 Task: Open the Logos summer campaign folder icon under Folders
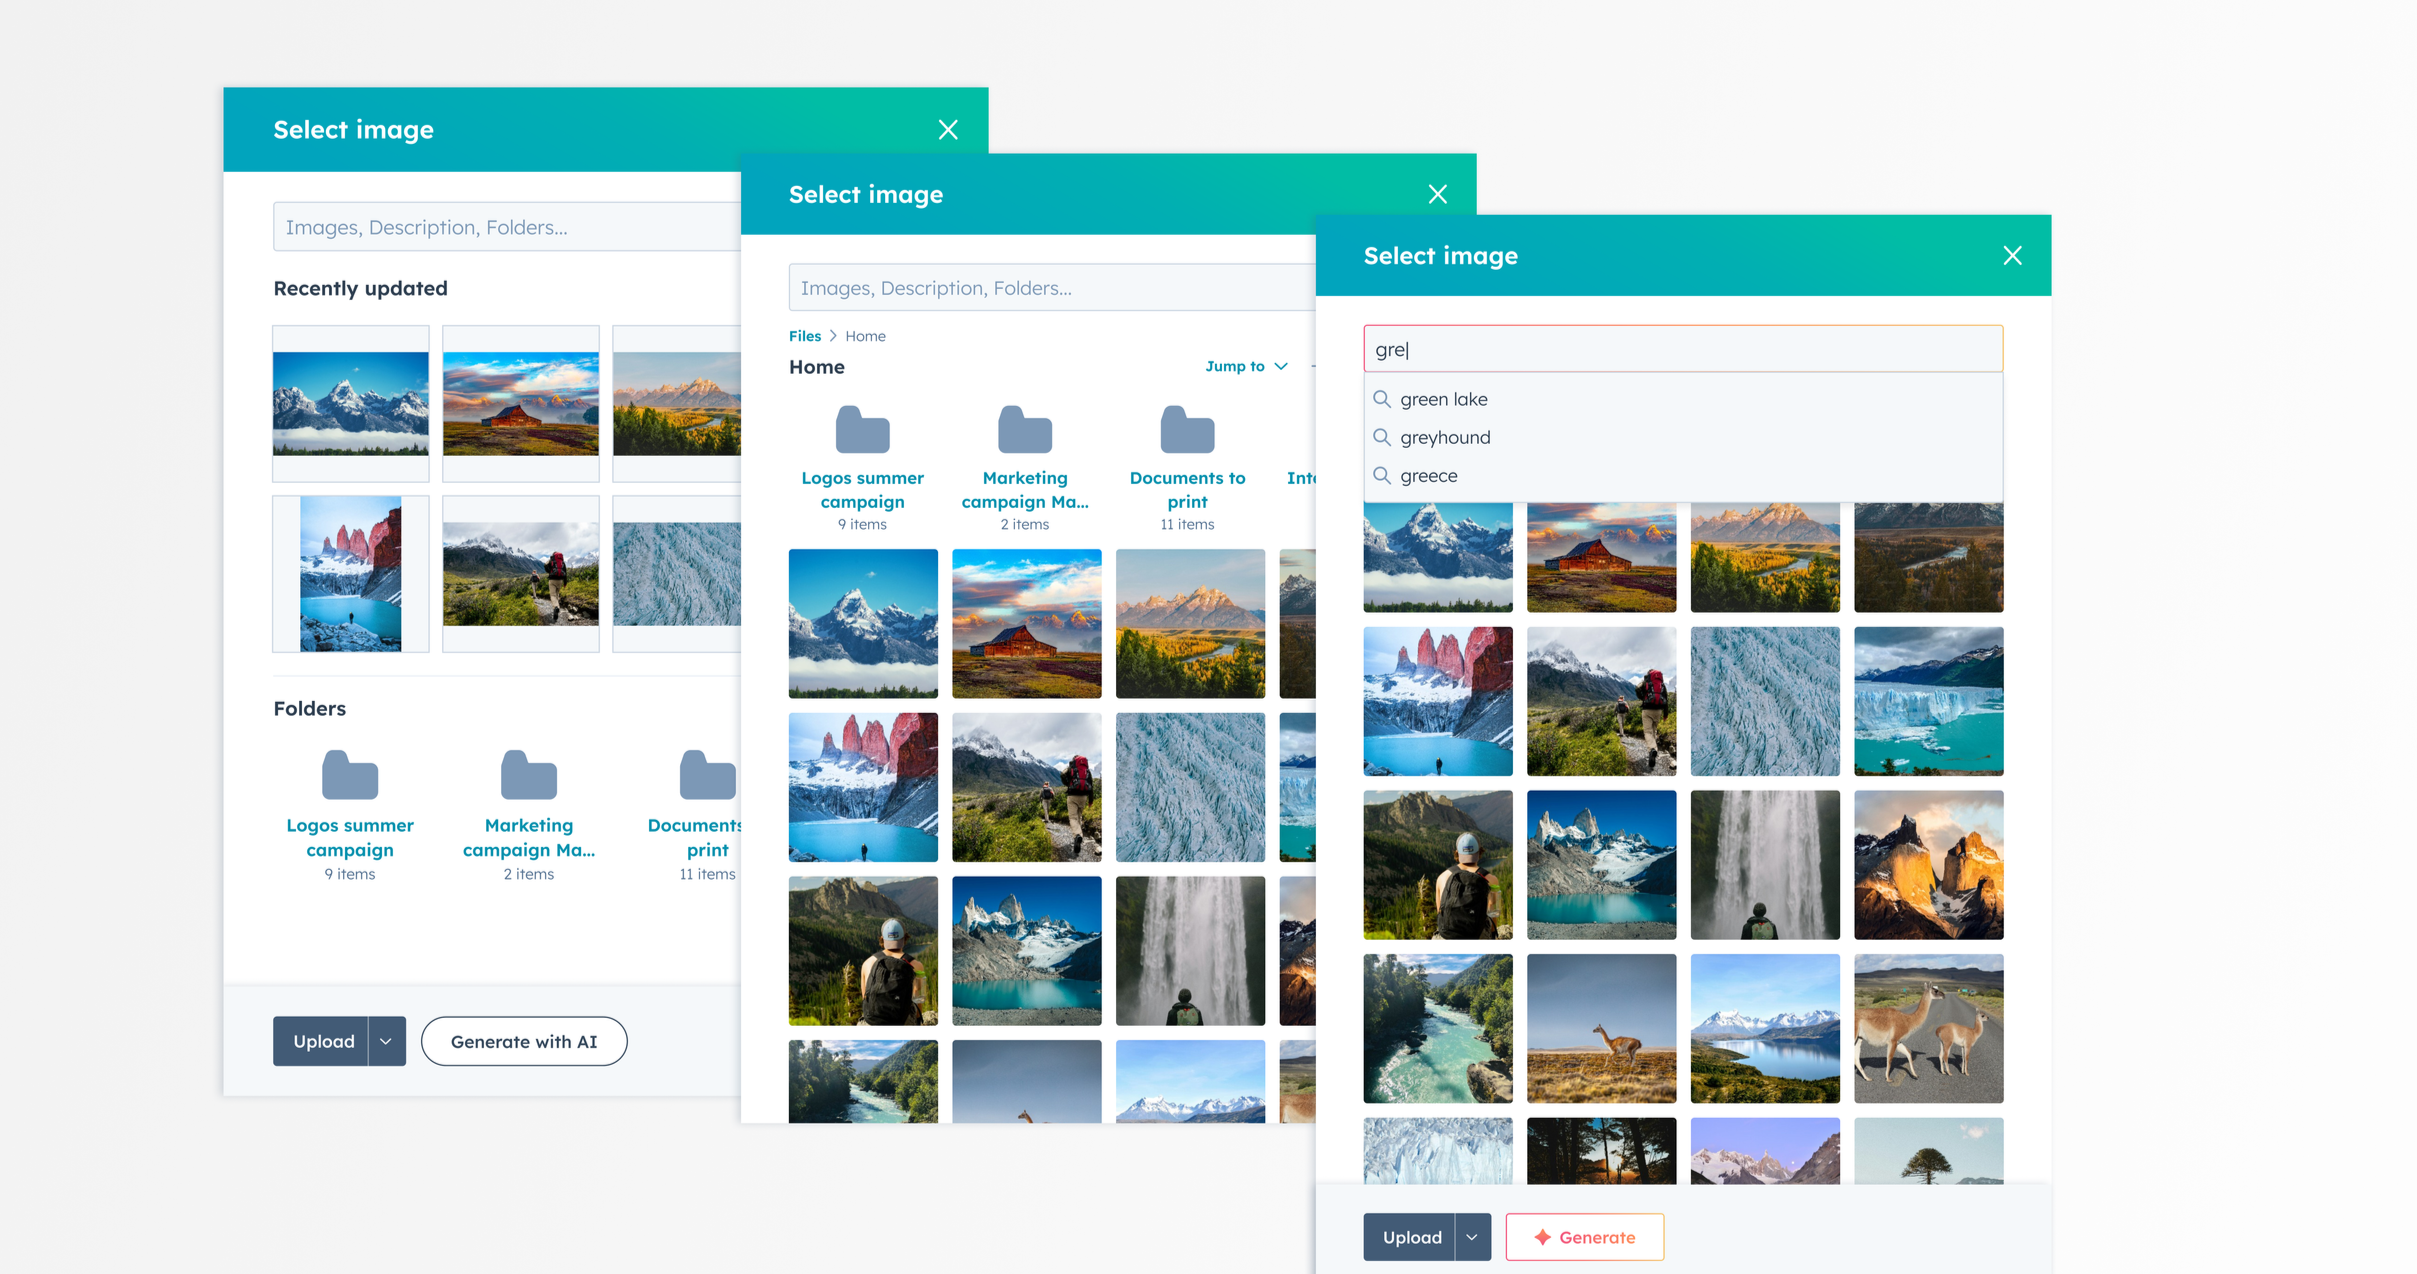(x=349, y=775)
